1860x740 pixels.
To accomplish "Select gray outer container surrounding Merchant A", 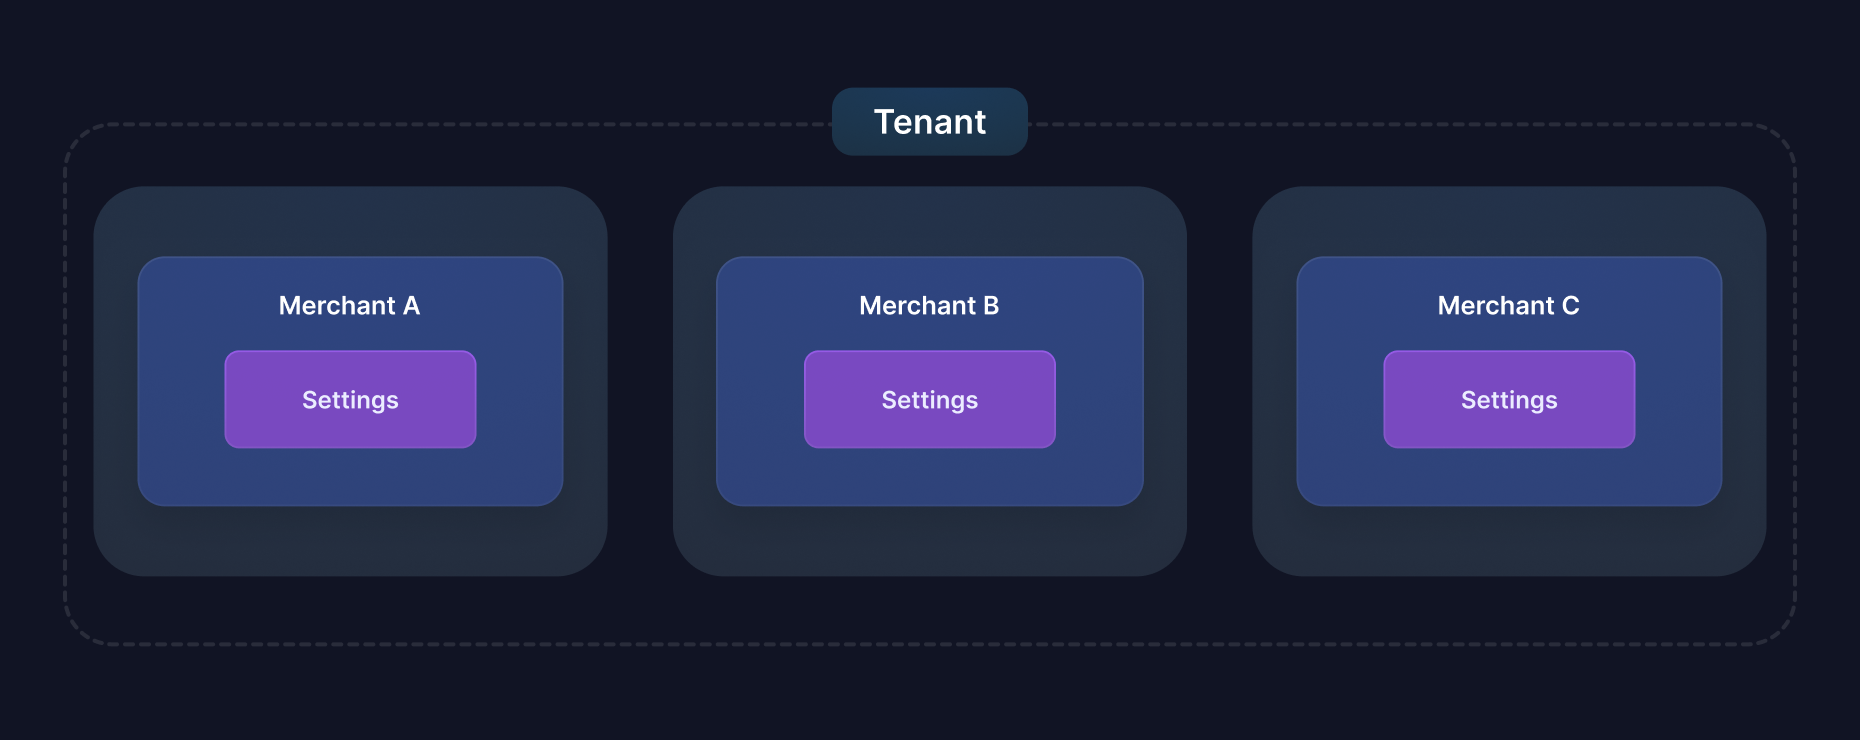I will coord(350,542).
